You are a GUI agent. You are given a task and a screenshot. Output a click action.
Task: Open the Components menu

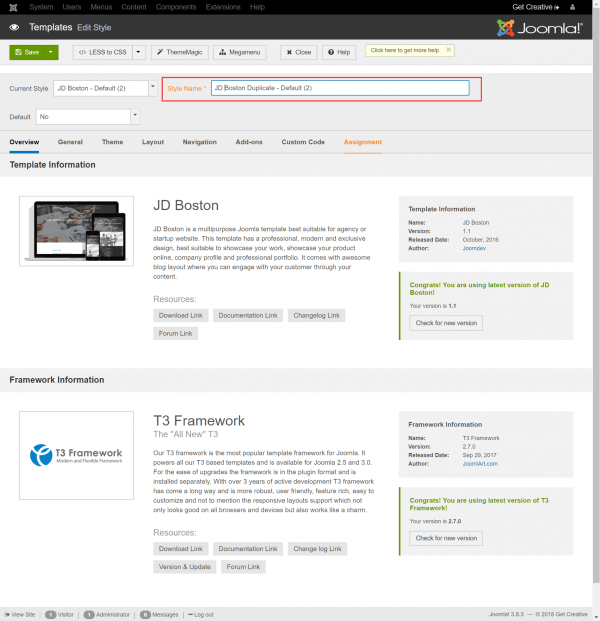pos(176,7)
